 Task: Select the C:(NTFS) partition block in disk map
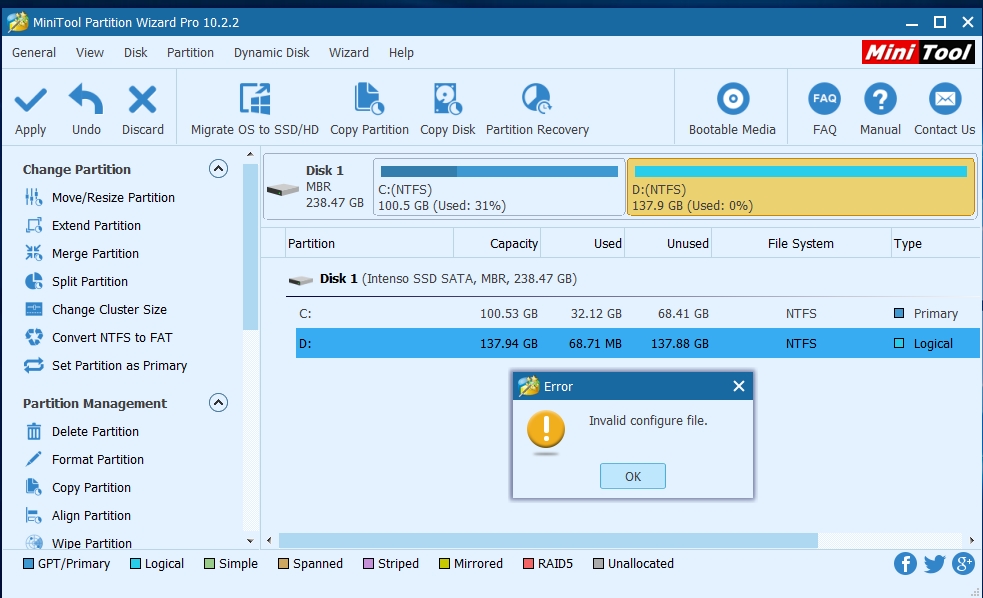coord(499,187)
